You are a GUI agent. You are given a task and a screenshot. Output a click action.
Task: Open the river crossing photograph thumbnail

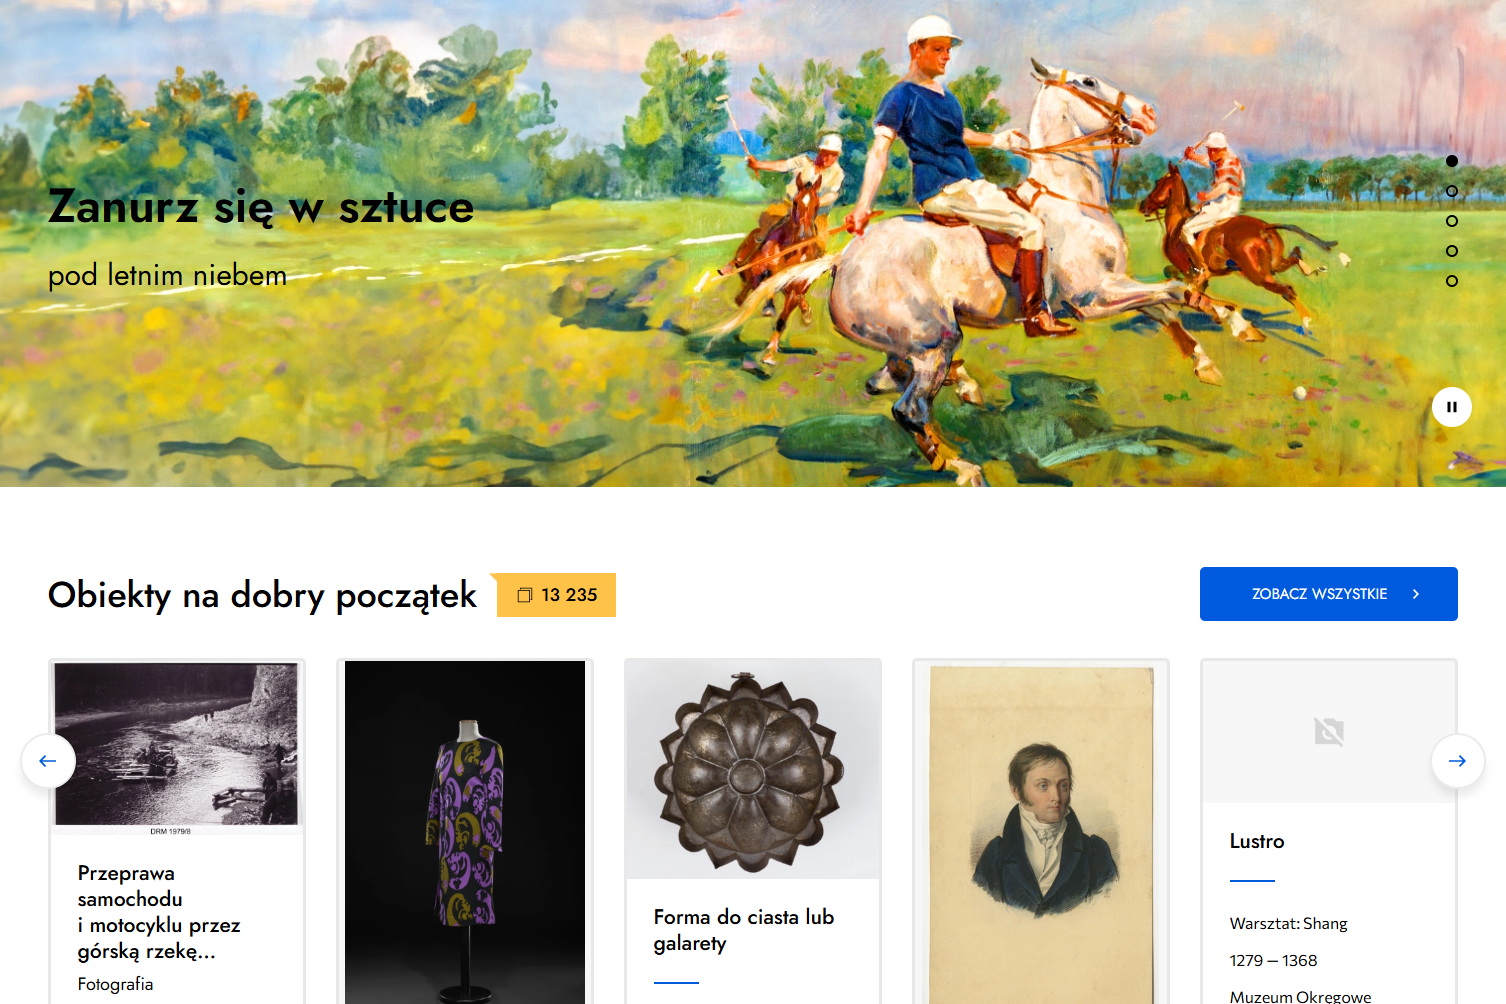coord(177,748)
